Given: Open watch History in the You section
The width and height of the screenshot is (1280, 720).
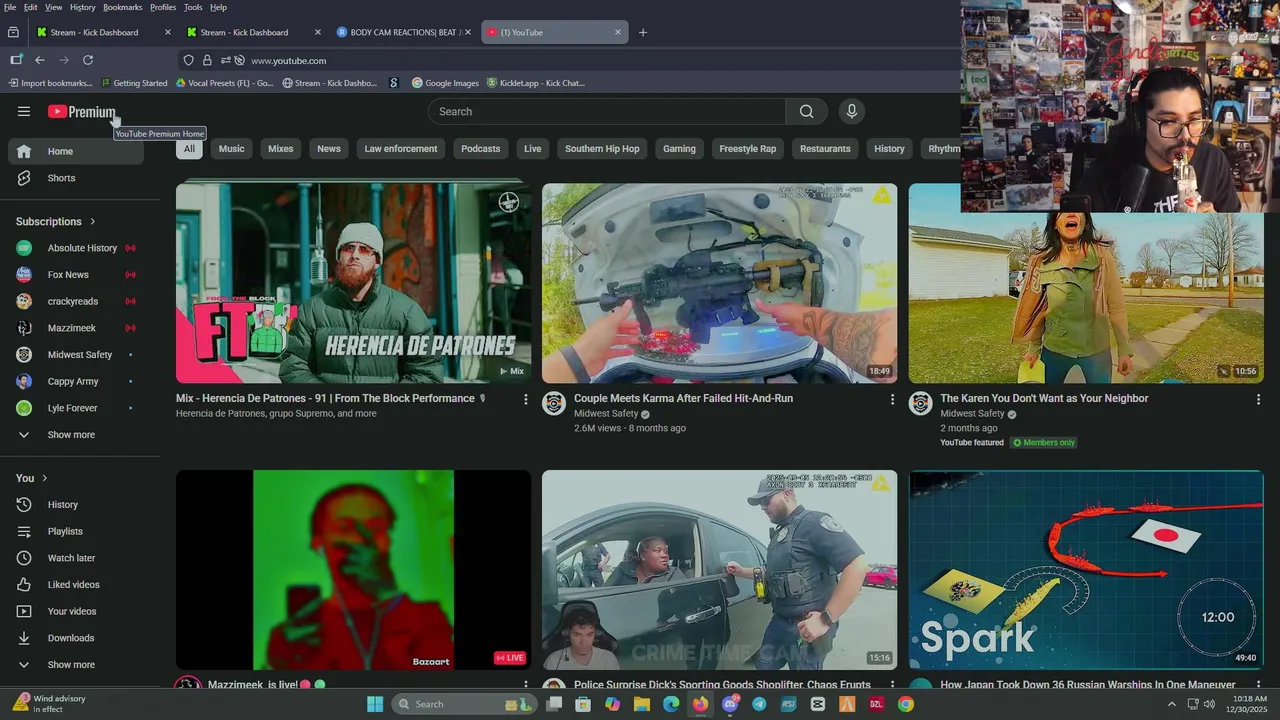Looking at the screenshot, I should pos(76,505).
